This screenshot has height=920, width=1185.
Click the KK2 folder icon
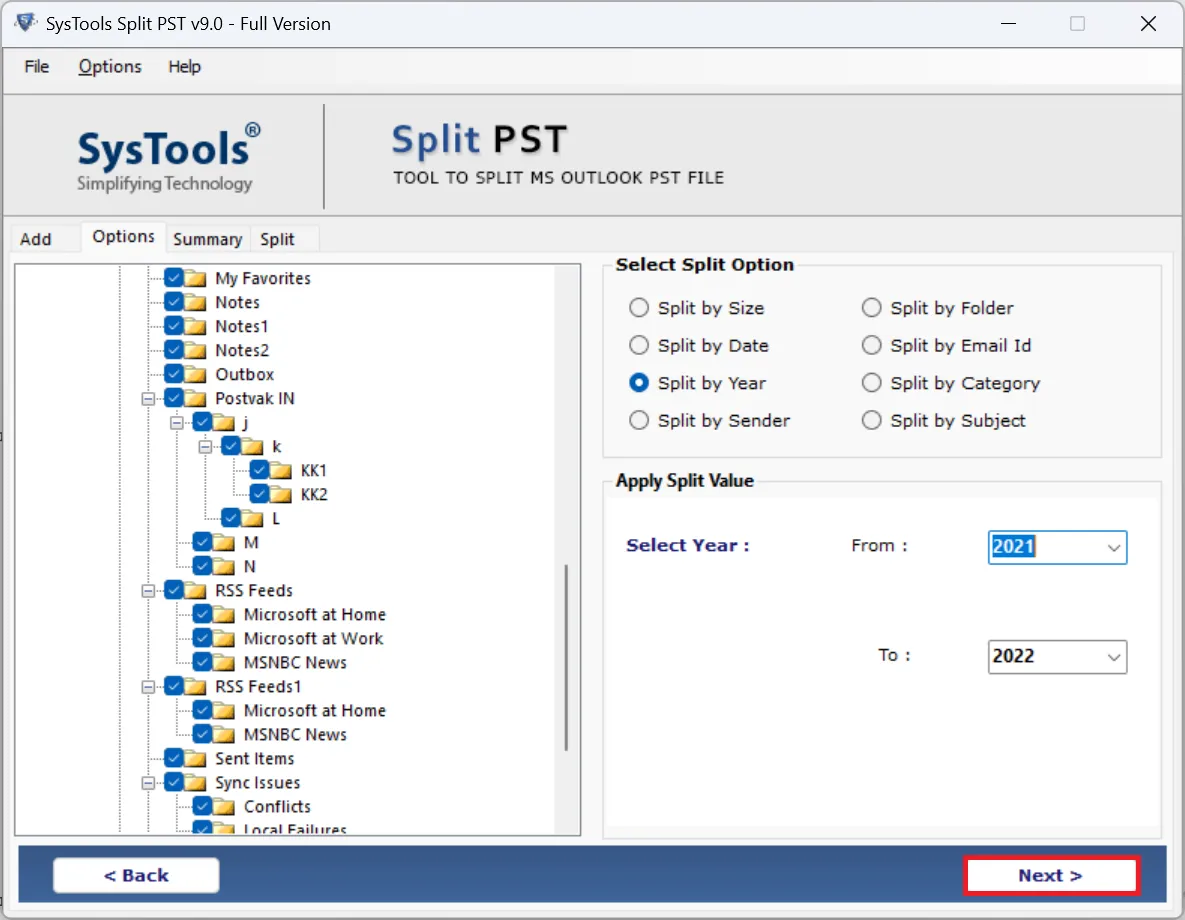(x=281, y=494)
